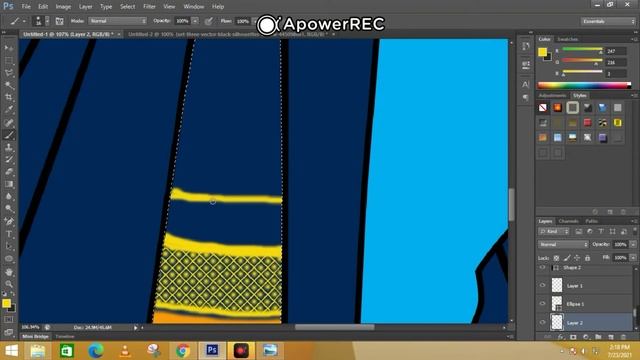640x360 pixels.
Task: Toggle Quick Mask mode icon
Action: point(9,320)
